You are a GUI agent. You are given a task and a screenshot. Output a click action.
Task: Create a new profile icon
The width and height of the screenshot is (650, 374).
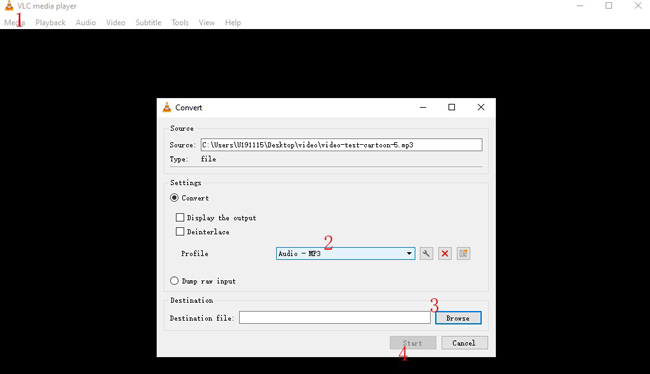click(463, 253)
